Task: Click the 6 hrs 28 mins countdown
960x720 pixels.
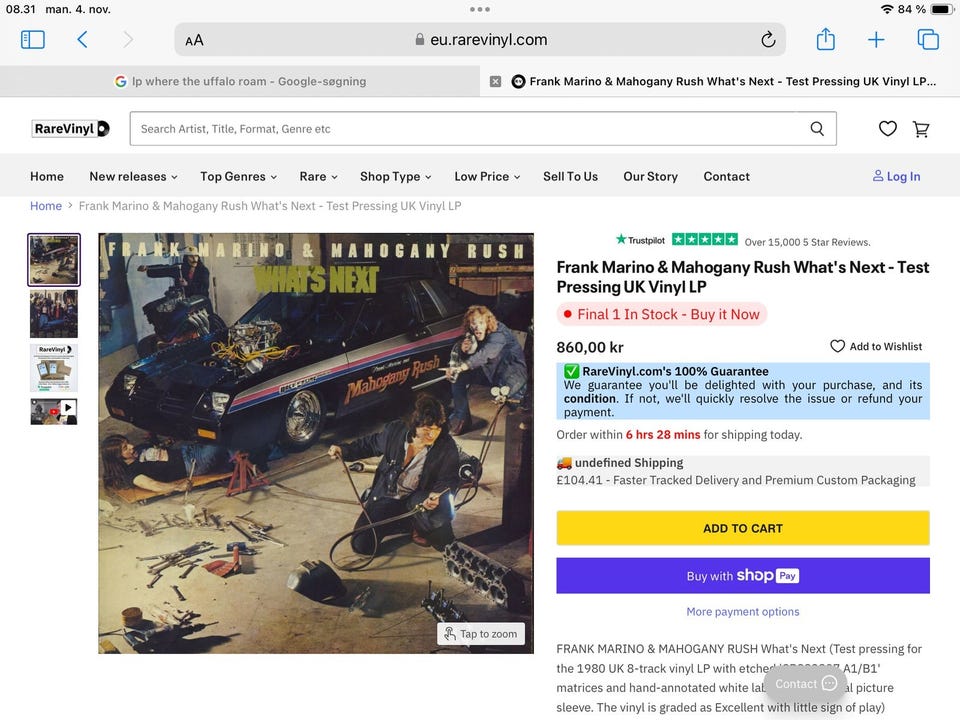Action: (662, 435)
